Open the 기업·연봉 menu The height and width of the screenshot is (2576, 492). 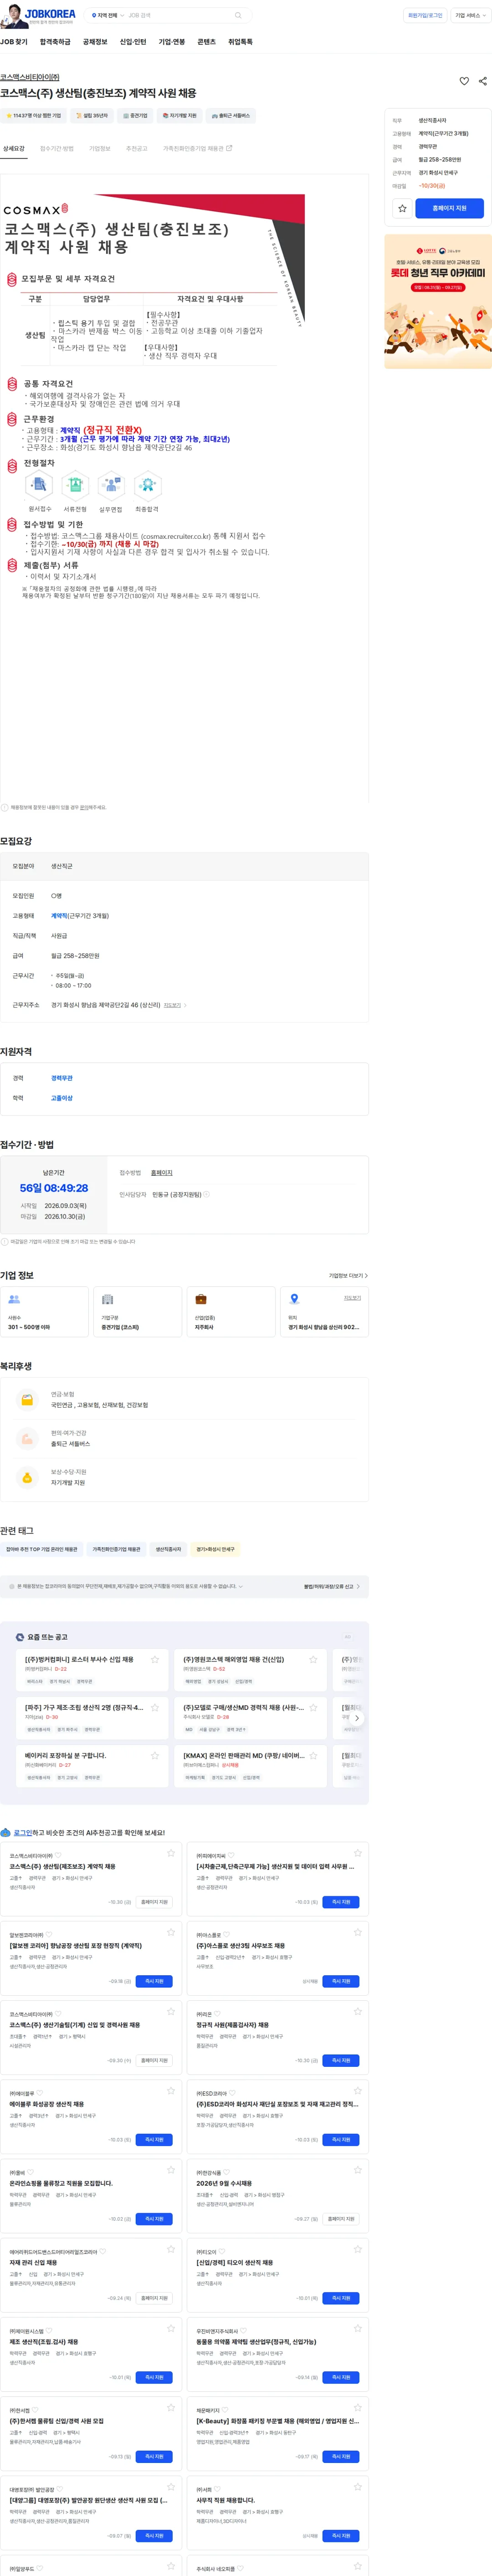click(172, 42)
